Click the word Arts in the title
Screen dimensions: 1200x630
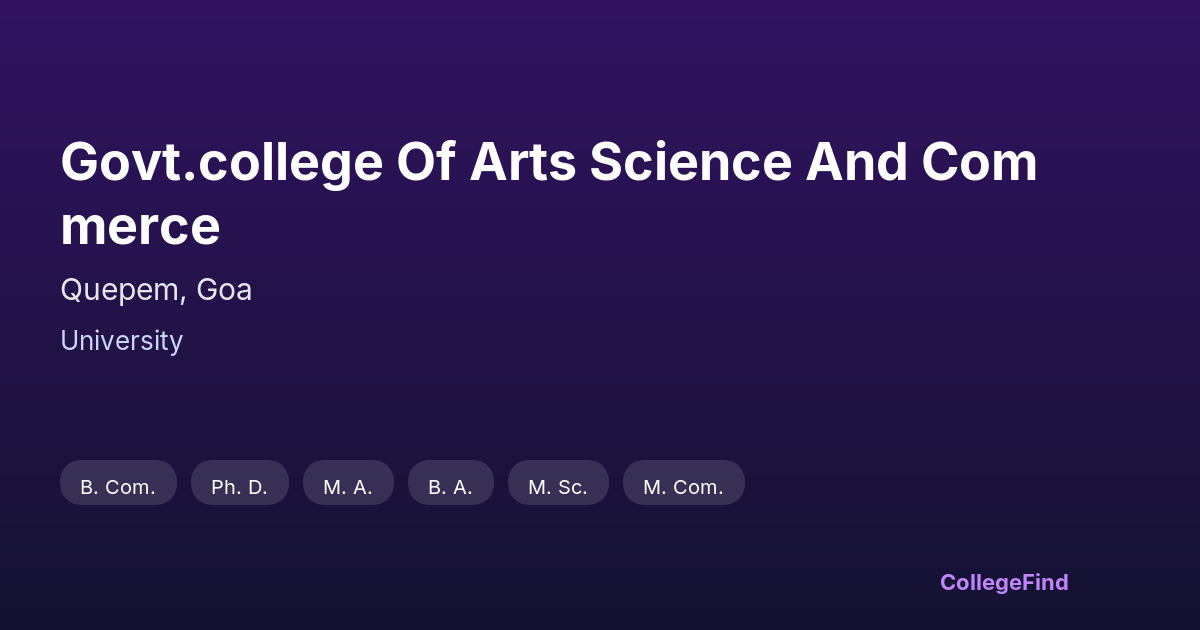pyautogui.click(x=522, y=163)
